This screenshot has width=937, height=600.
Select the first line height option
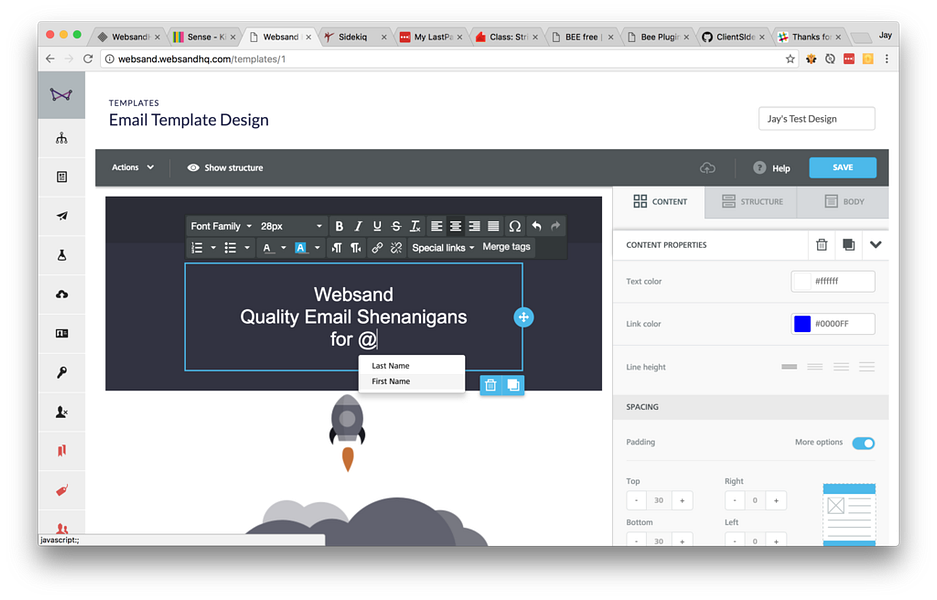(x=789, y=366)
